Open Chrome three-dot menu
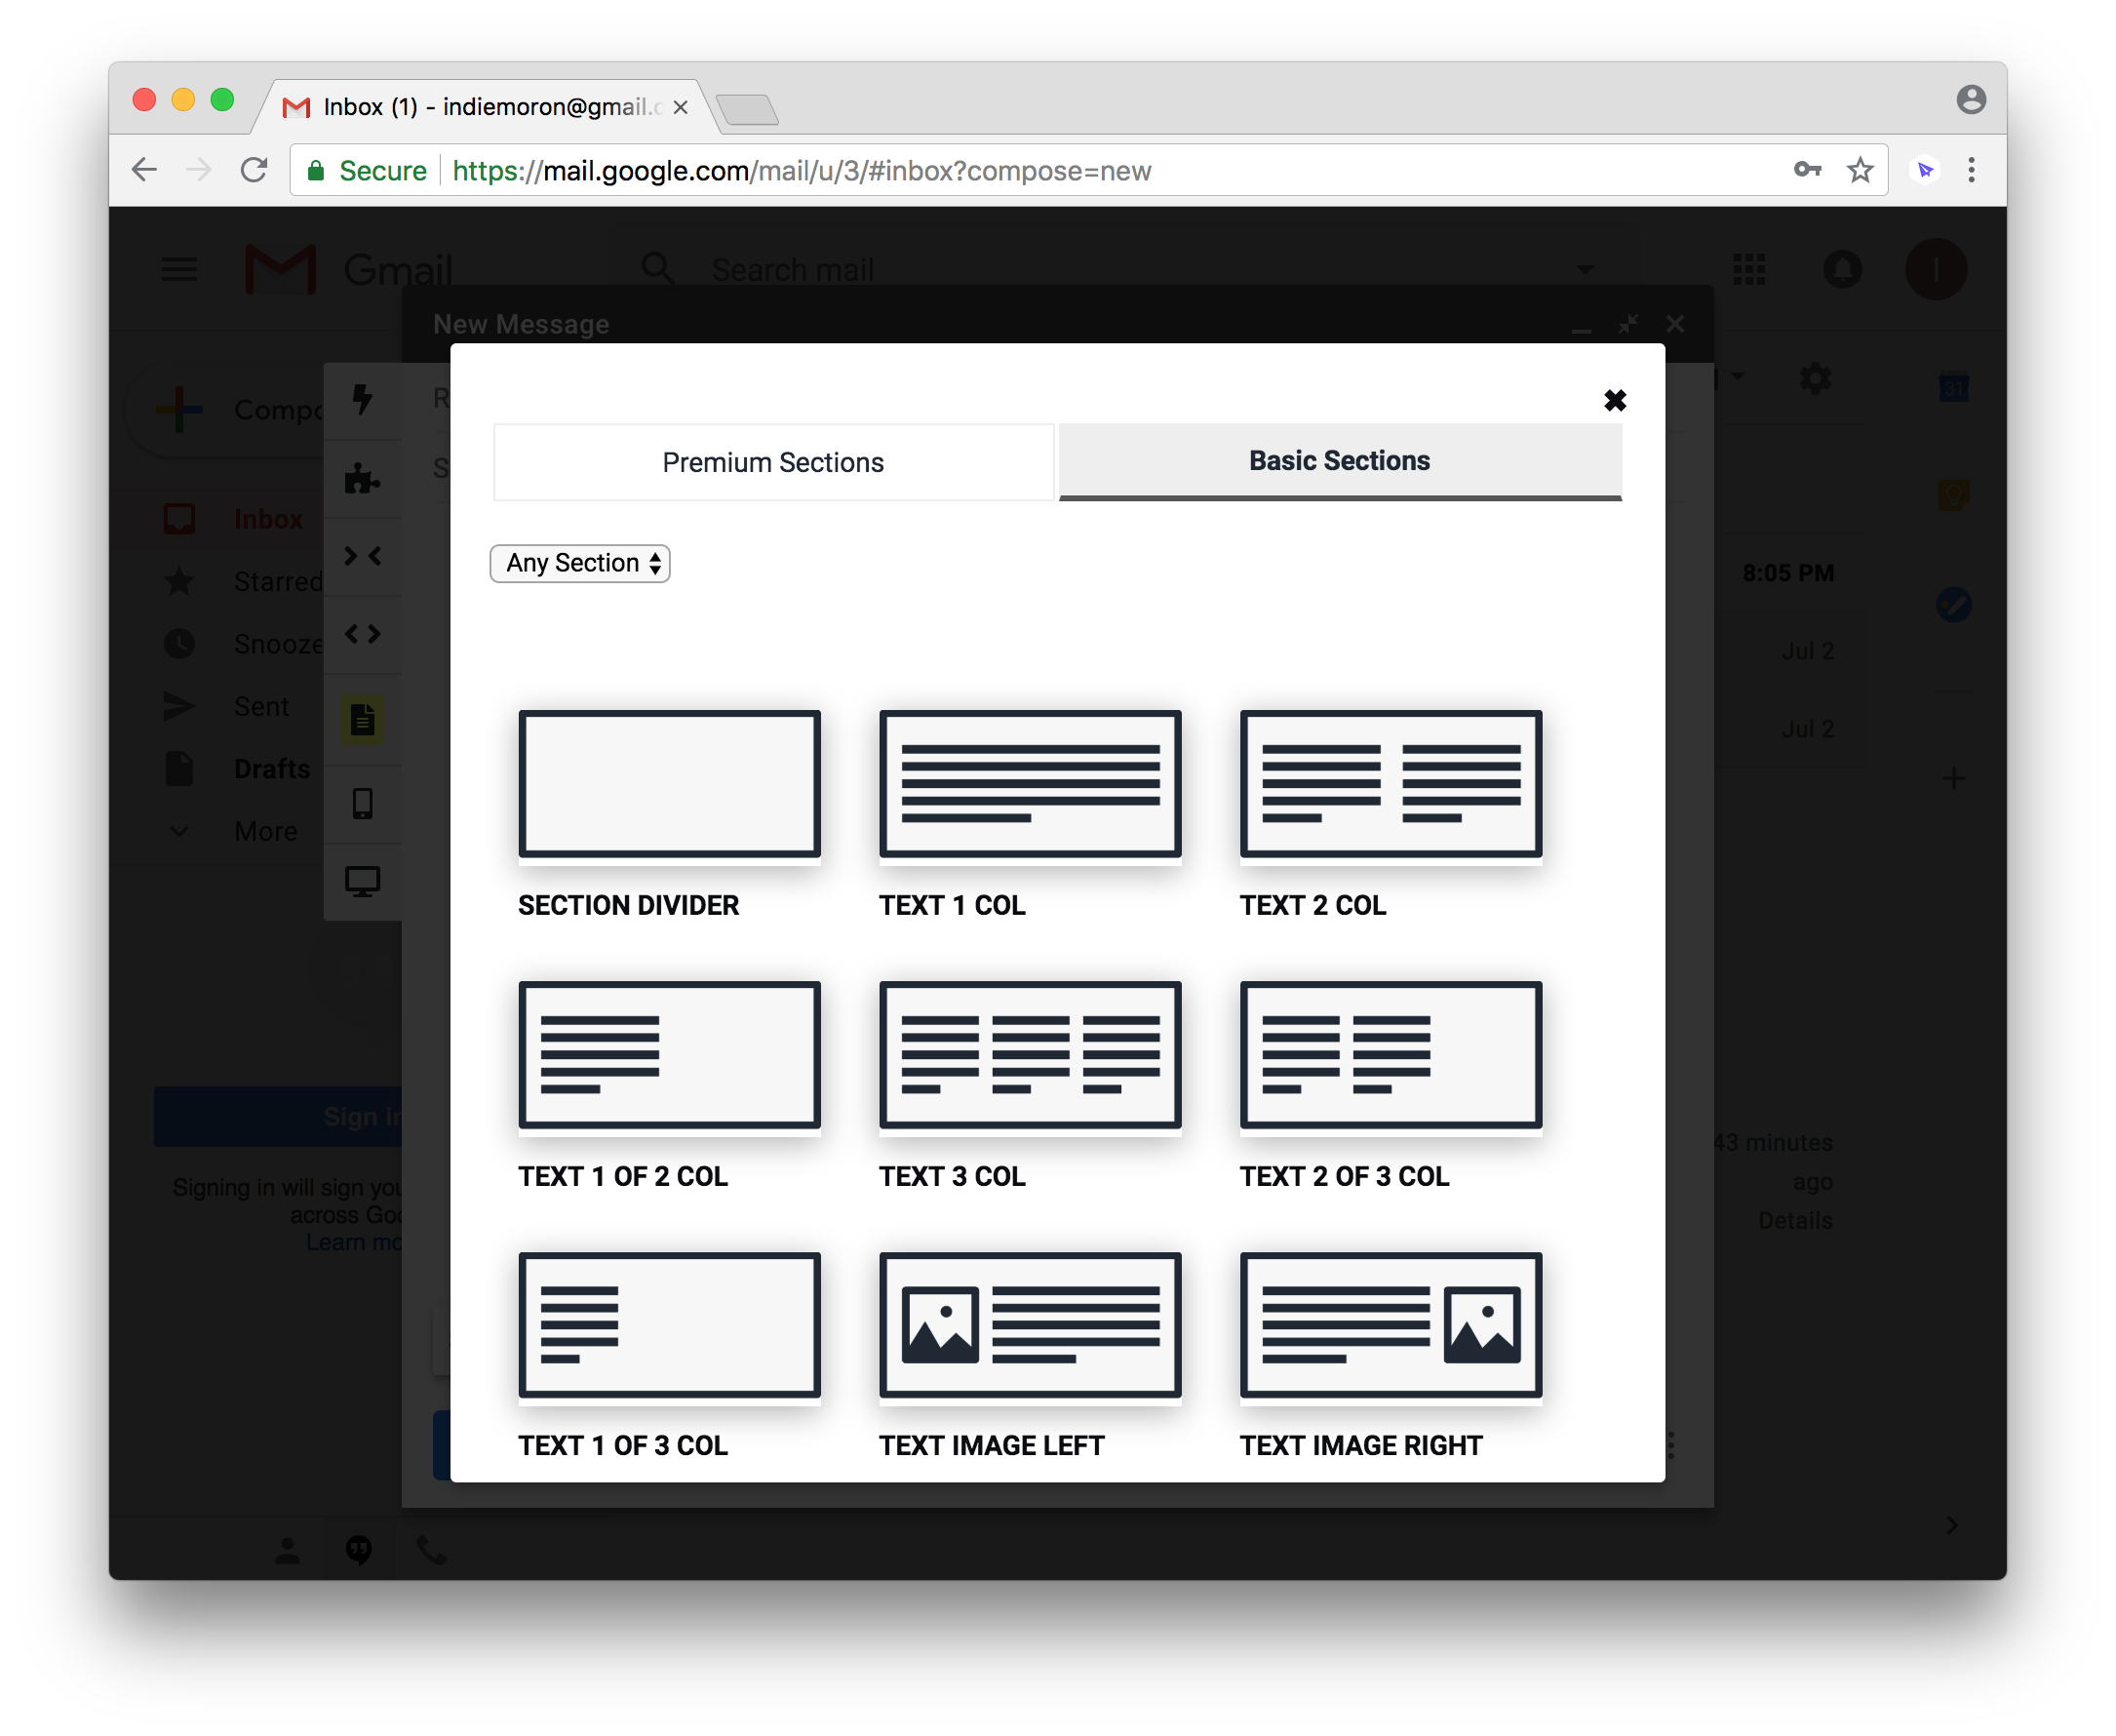 point(1971,170)
